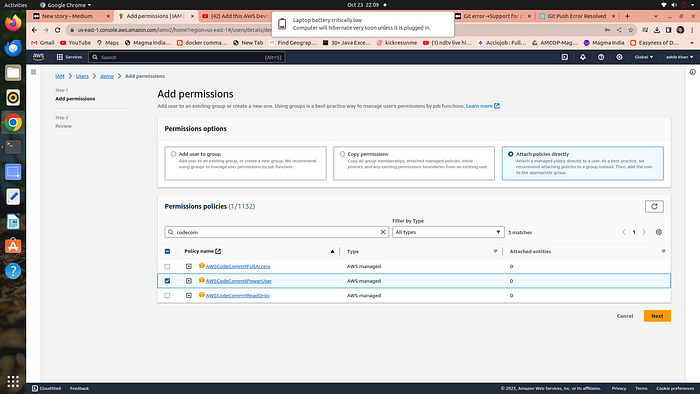
Task: Share this page from the address bar
Action: (619, 30)
